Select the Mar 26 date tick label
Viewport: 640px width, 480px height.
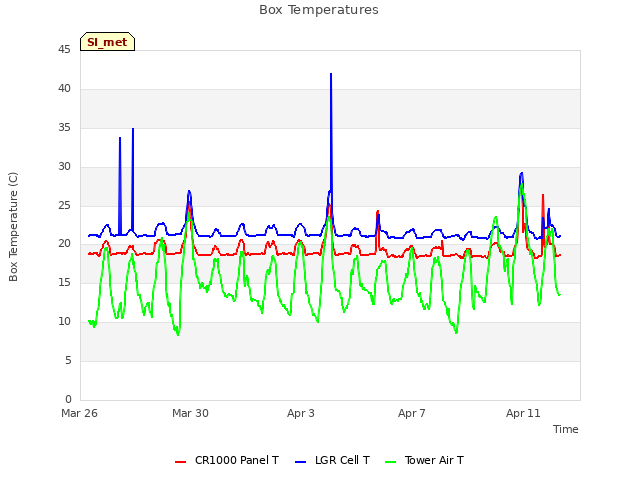click(80, 413)
